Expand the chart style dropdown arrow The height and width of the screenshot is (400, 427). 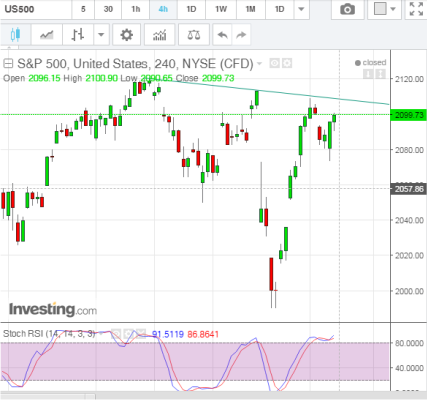coord(101,34)
